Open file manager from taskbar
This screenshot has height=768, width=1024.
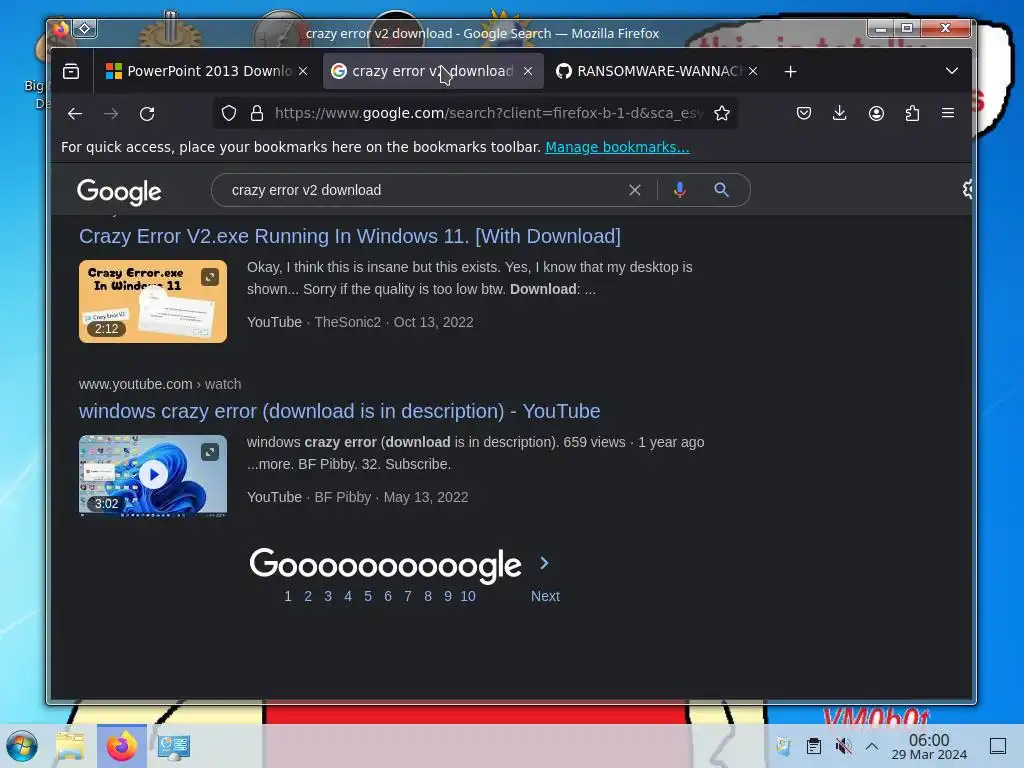pyautogui.click(x=71, y=746)
